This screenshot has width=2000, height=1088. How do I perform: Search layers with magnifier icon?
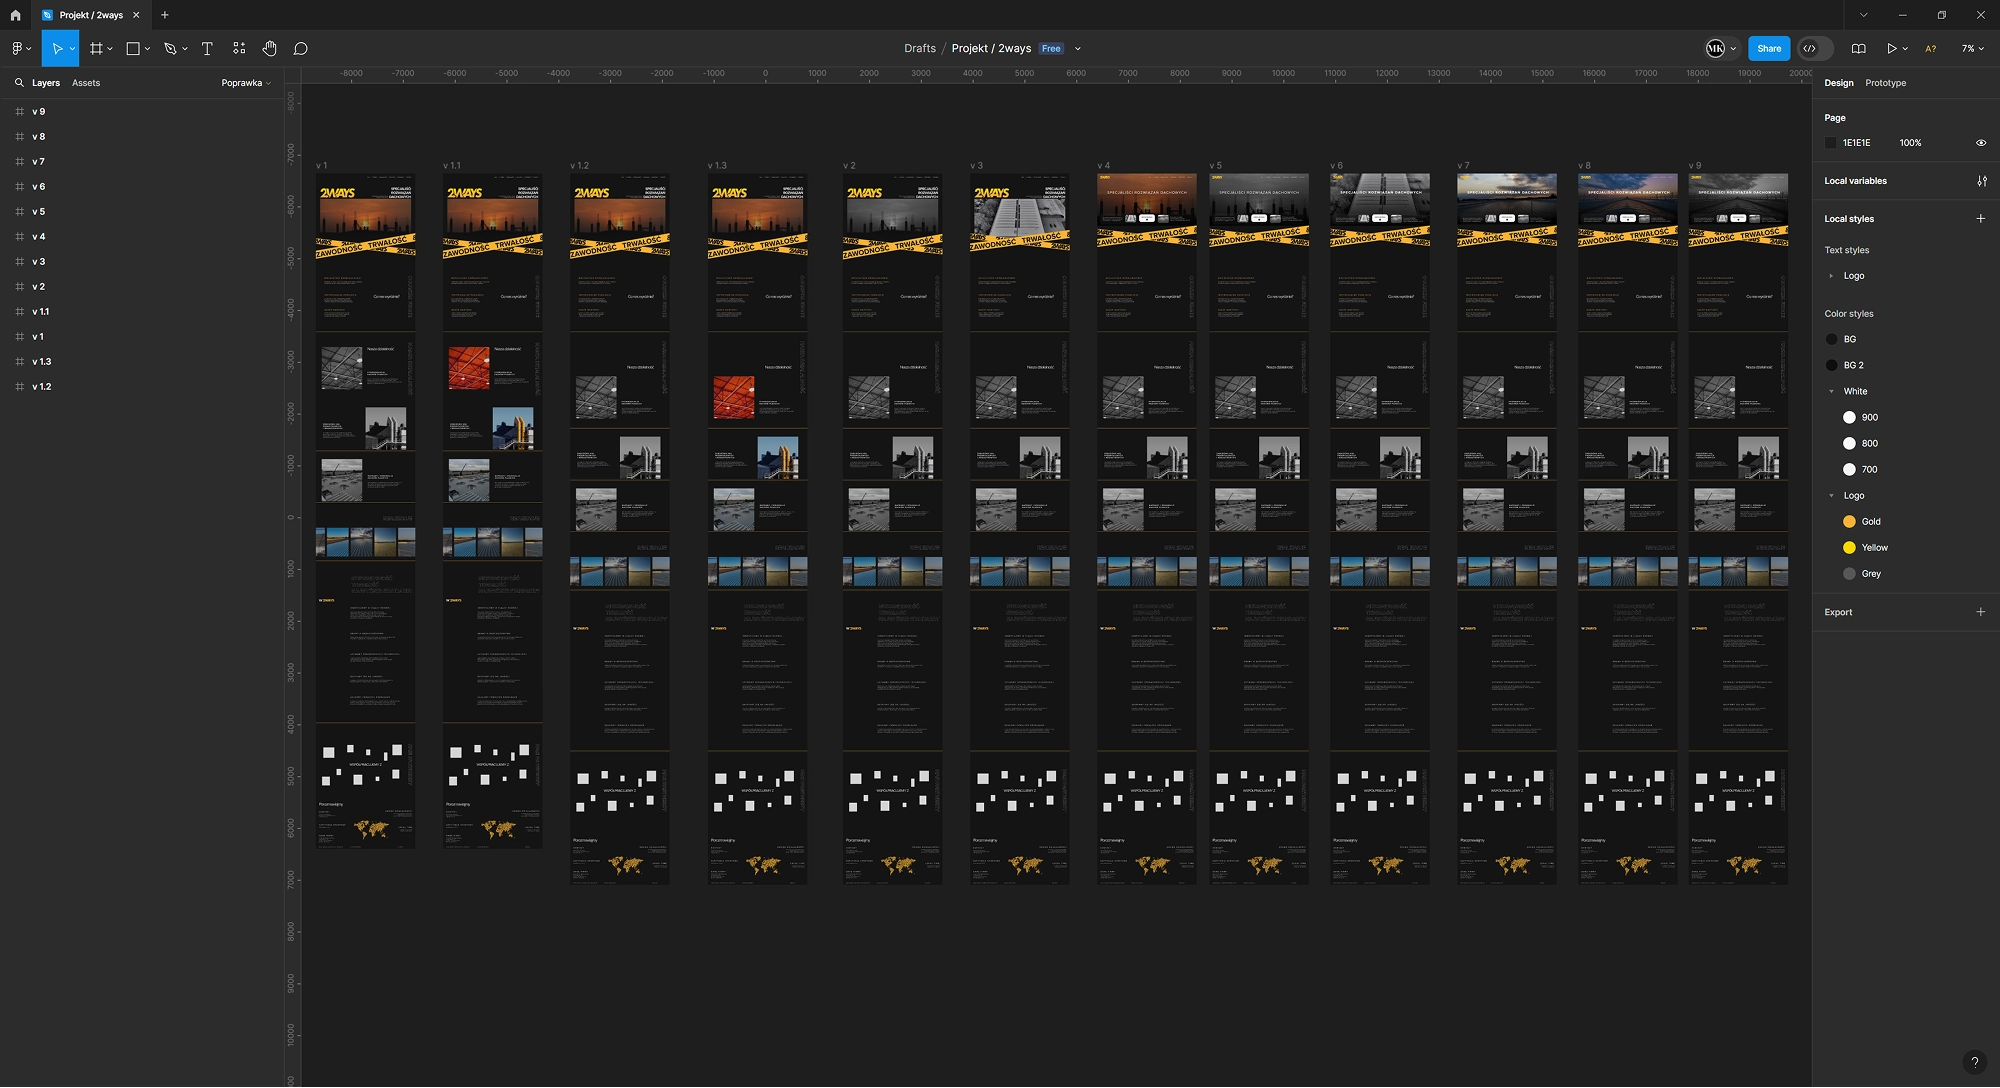[x=19, y=83]
